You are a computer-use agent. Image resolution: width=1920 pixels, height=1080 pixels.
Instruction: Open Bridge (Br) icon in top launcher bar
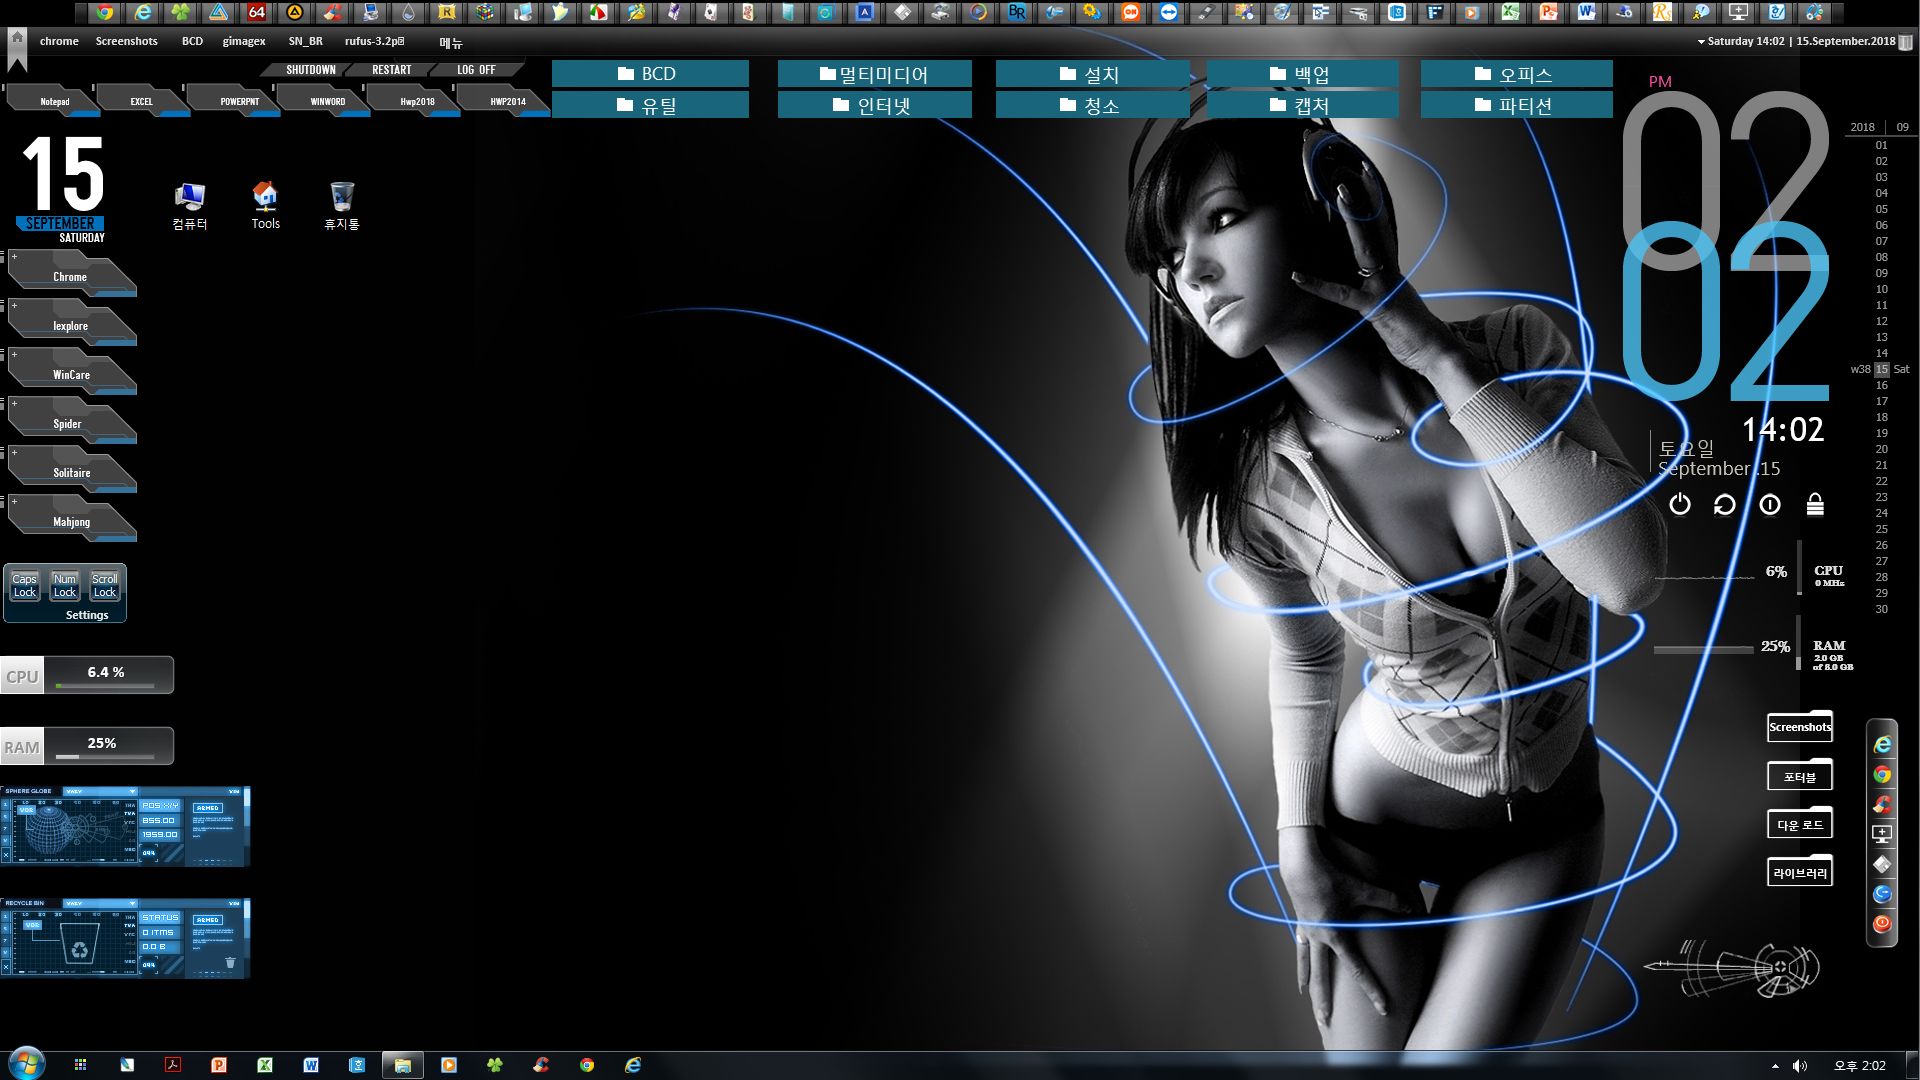(1017, 13)
